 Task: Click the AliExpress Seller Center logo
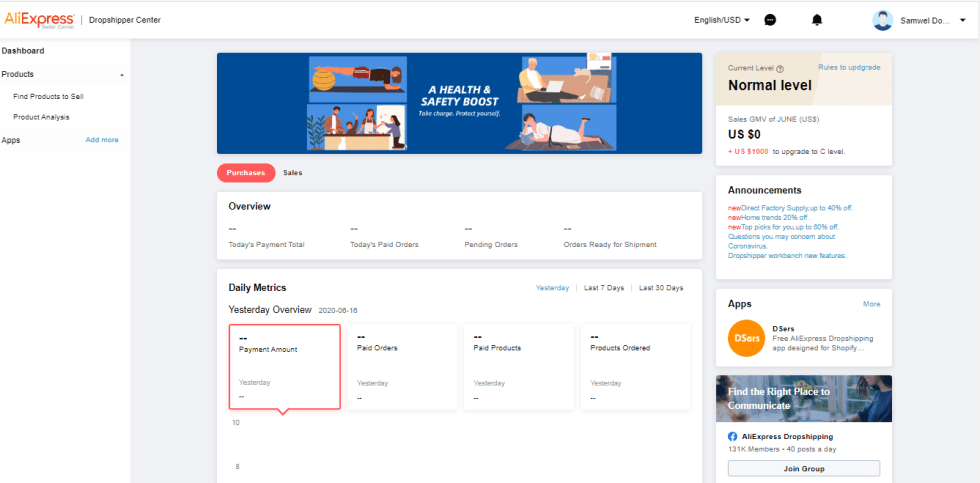click(x=39, y=20)
